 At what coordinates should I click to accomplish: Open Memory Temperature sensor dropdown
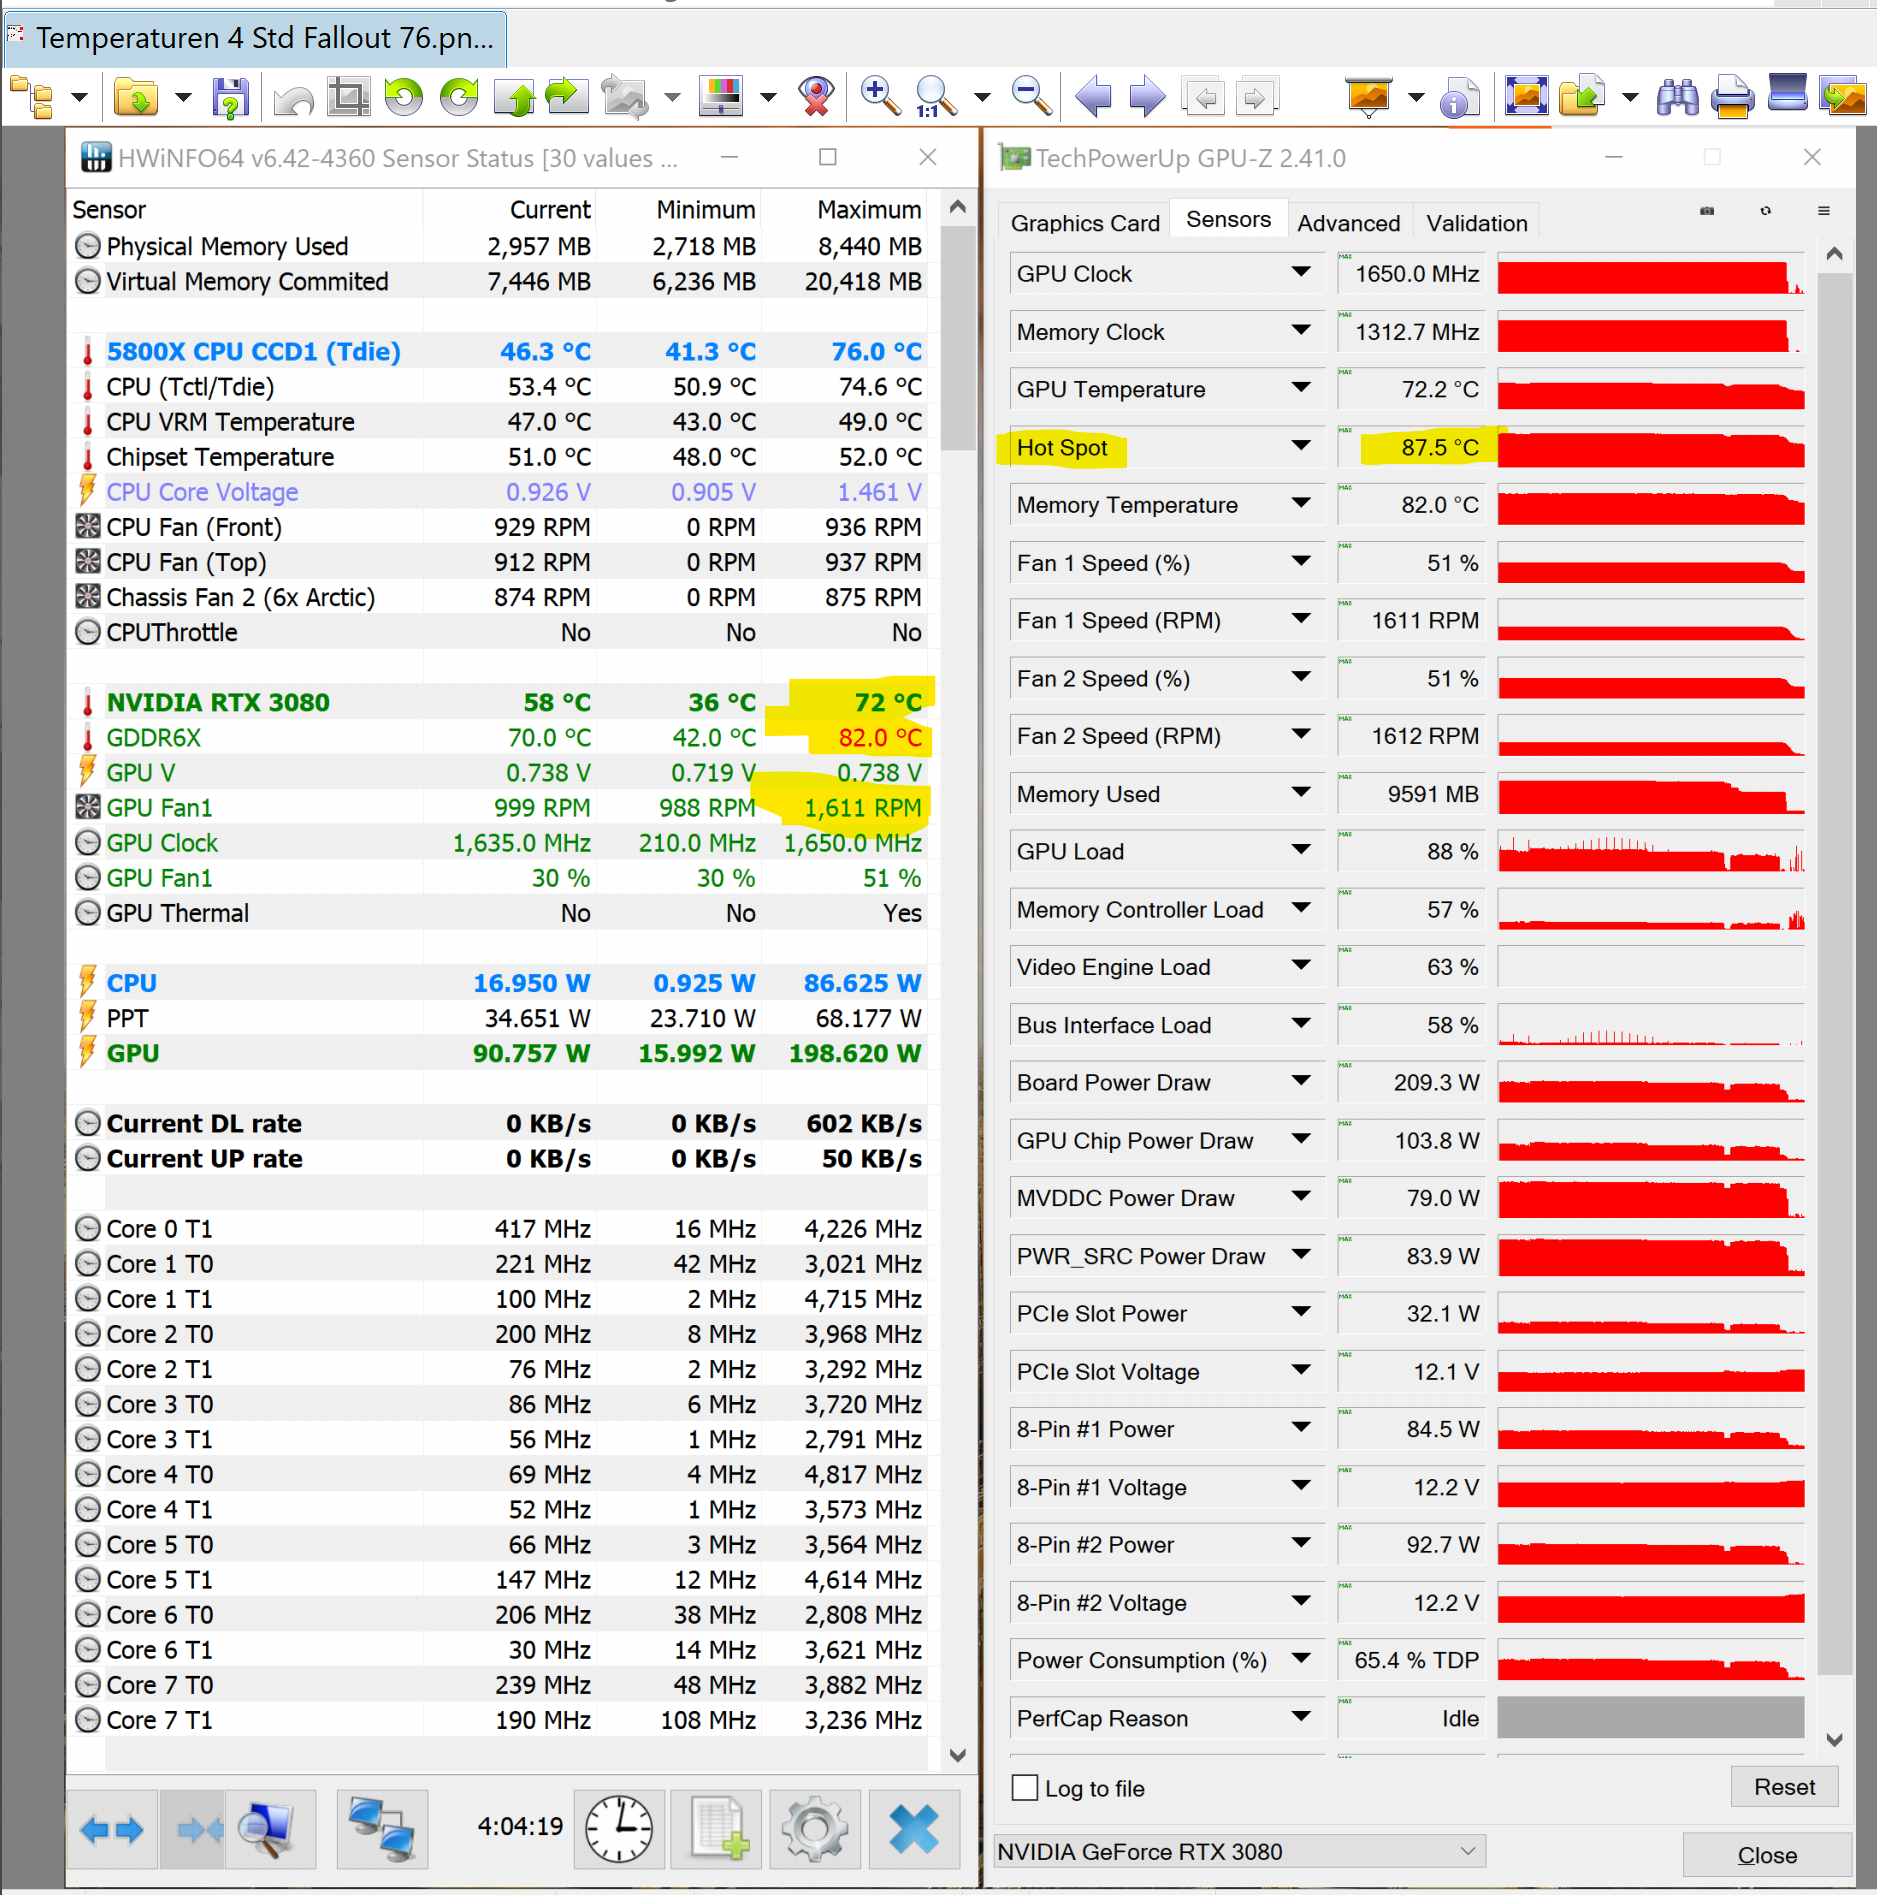(x=1301, y=504)
